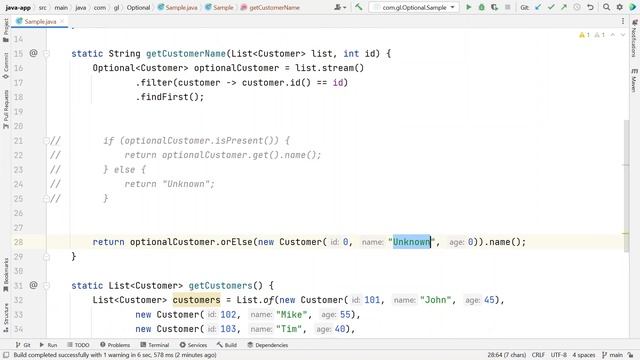Open the Services tool window tab
The image size is (640, 360).
click(193, 345)
